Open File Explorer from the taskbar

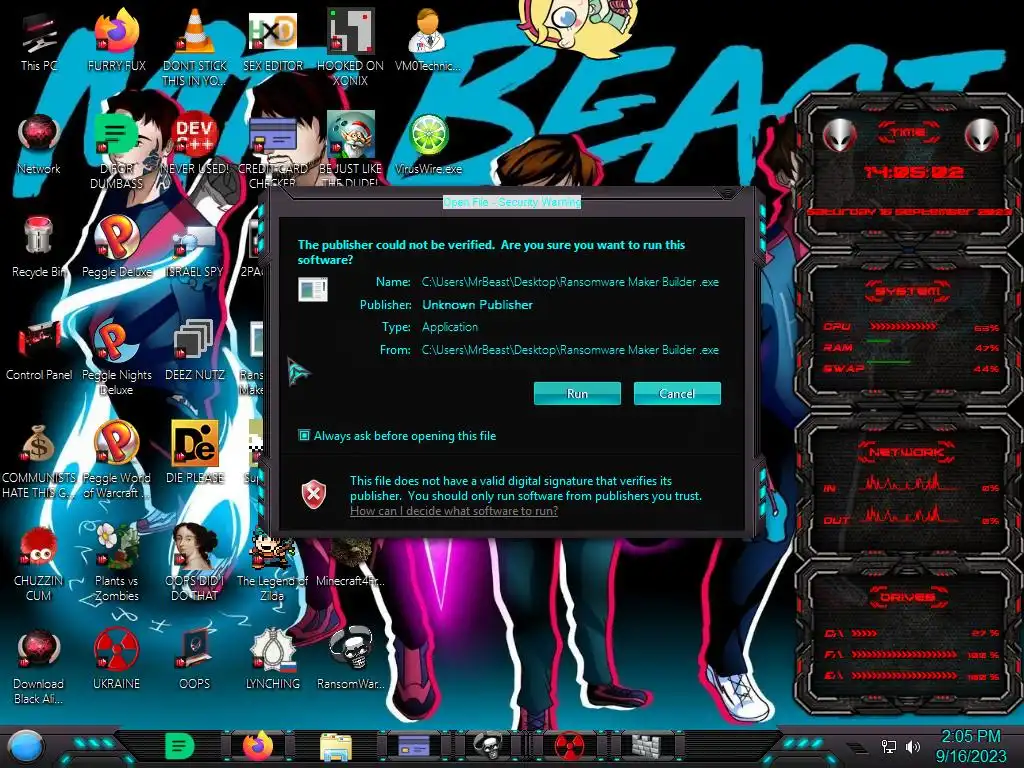pyautogui.click(x=336, y=747)
